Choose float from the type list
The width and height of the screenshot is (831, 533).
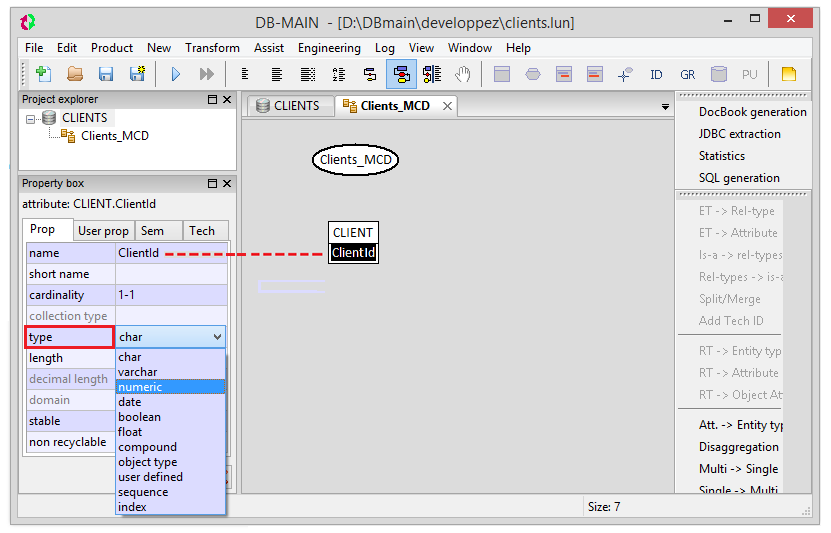[x=171, y=432]
